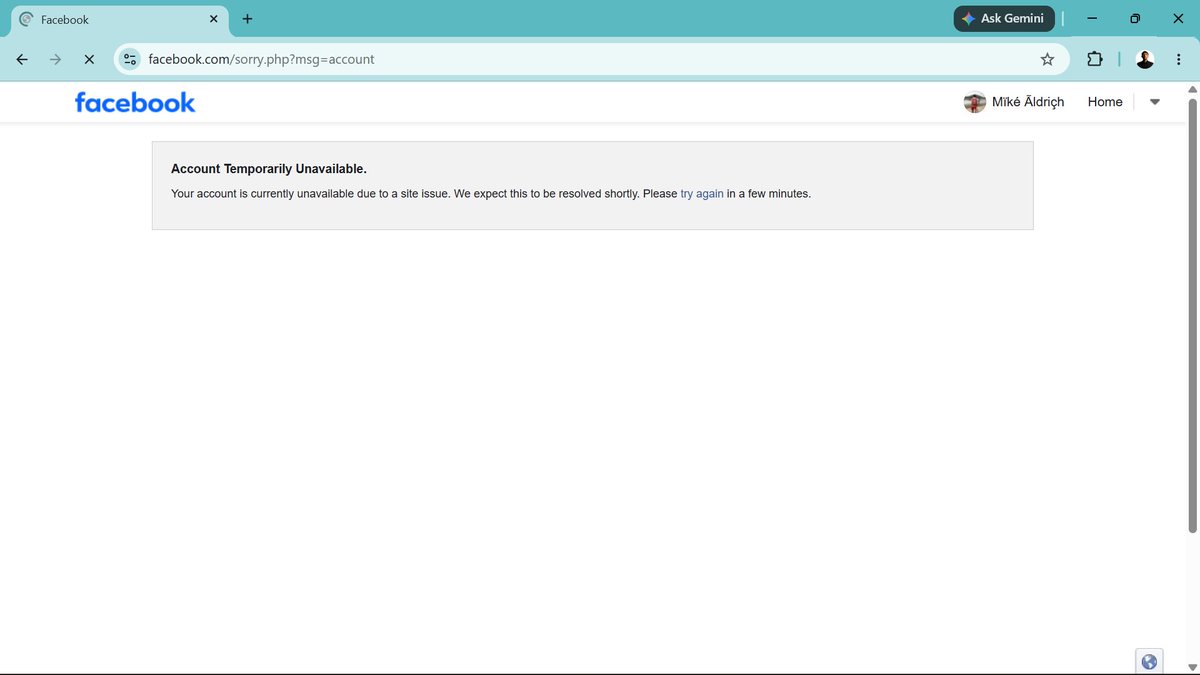This screenshot has height=675, width=1200.
Task: Expand the Facebook account dropdown arrow
Action: (1155, 102)
